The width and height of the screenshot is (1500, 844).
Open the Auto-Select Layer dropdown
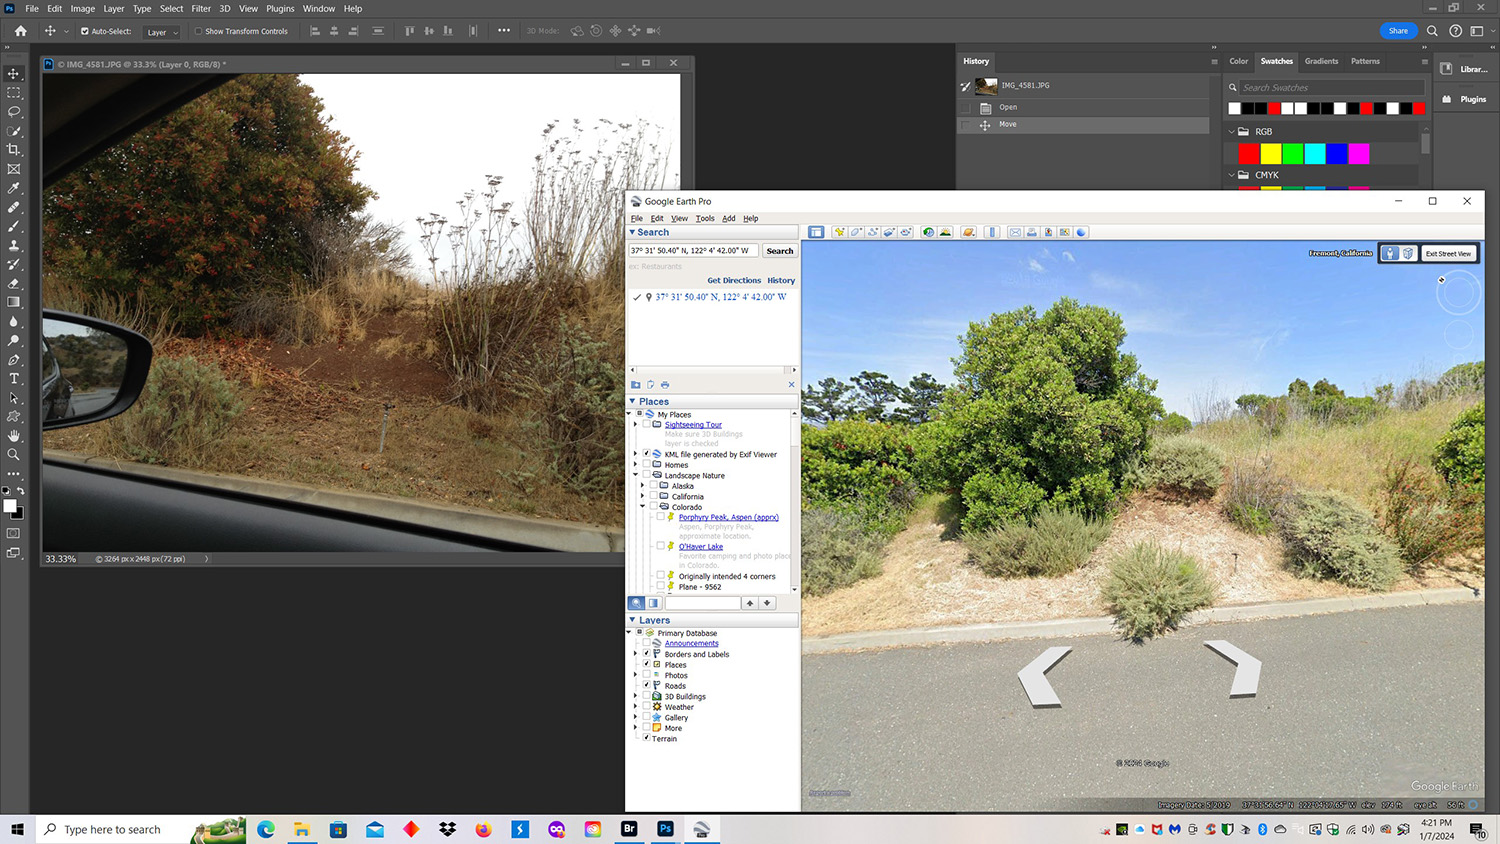[x=162, y=32]
